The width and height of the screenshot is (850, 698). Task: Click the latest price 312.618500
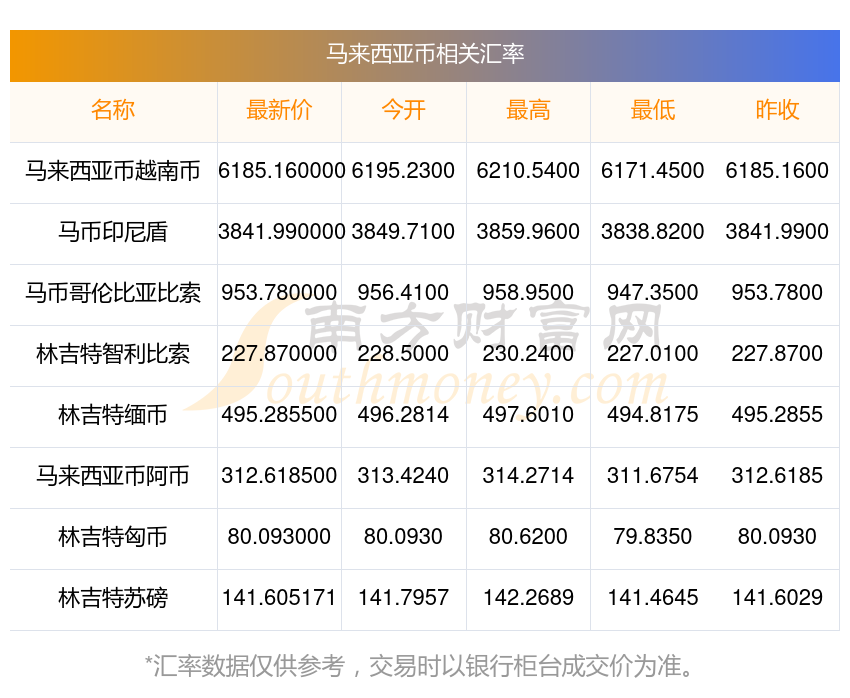click(x=279, y=476)
